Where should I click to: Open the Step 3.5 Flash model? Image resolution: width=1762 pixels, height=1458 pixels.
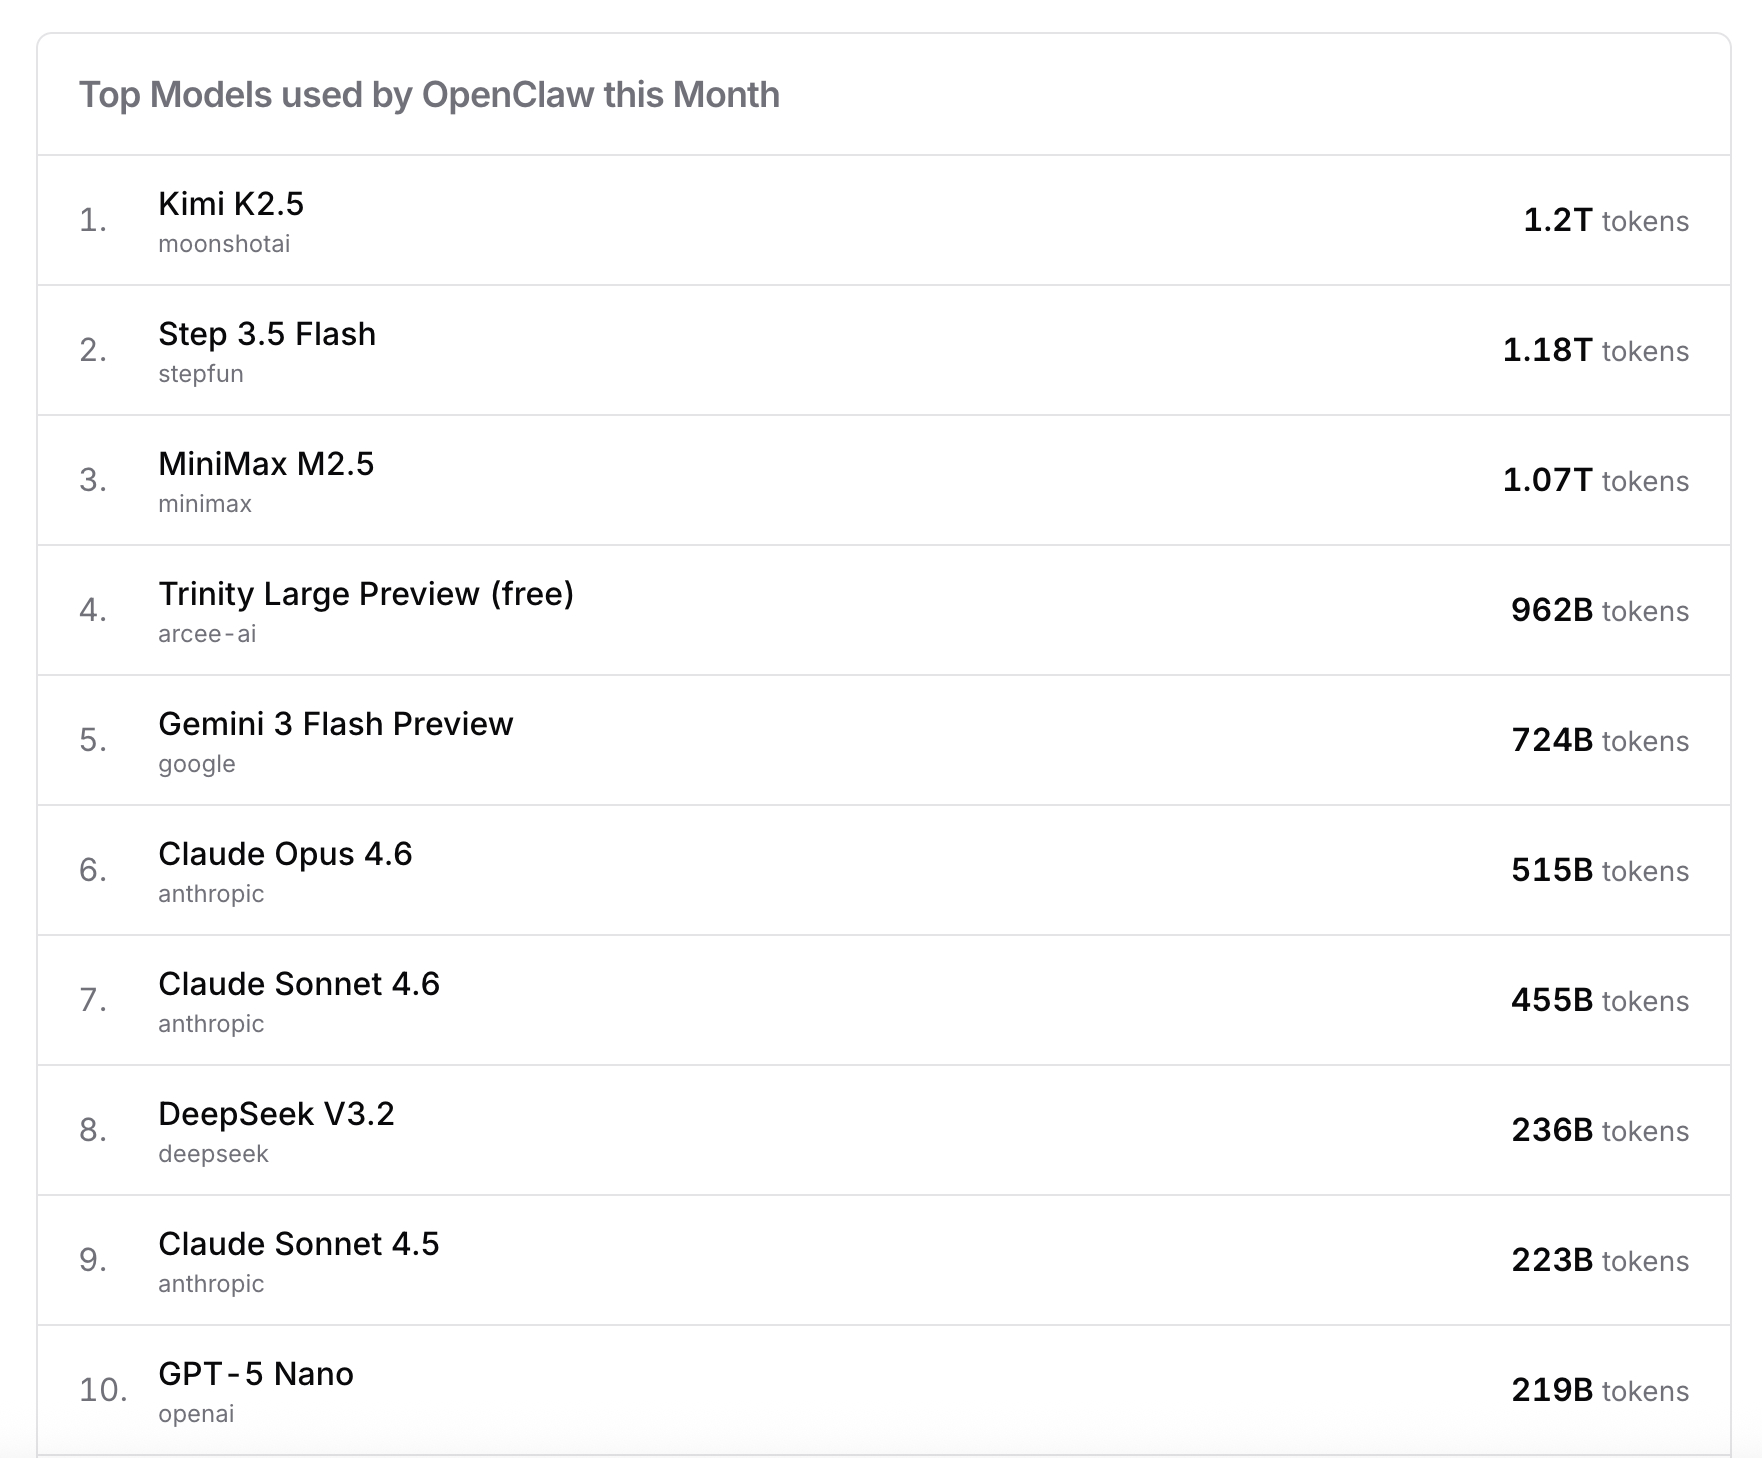[x=267, y=334]
